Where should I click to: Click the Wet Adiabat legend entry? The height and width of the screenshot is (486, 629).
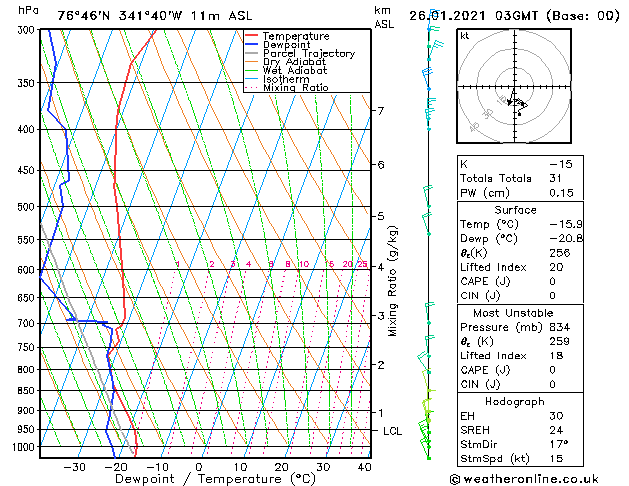click(x=286, y=71)
